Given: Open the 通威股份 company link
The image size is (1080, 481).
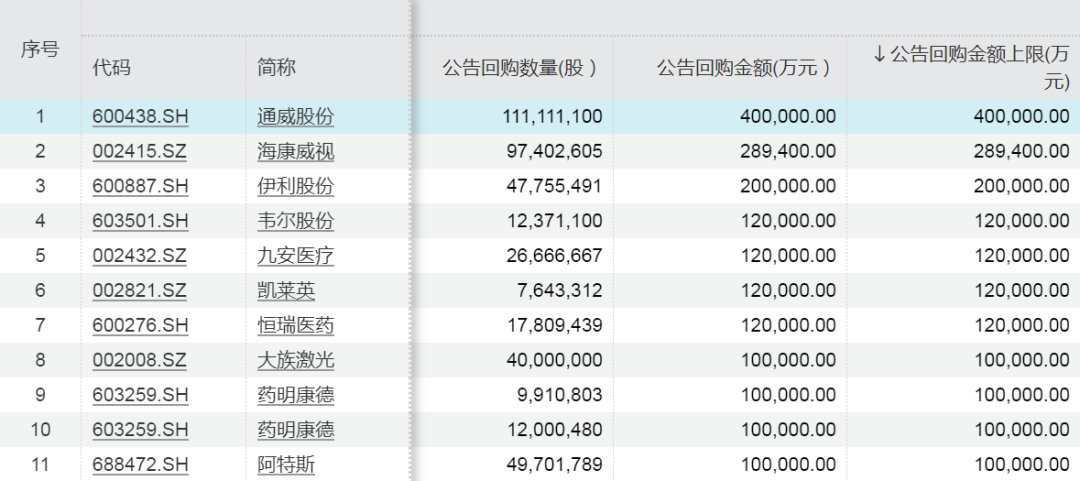Looking at the screenshot, I should pos(295,117).
